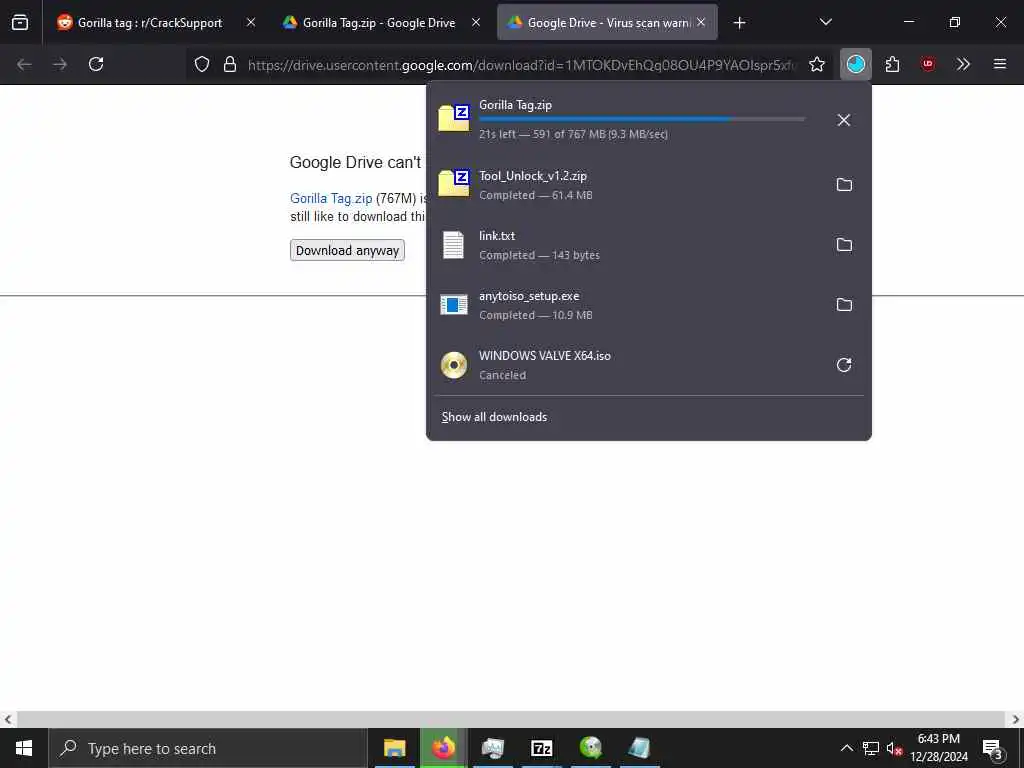
Task: Show link.txt in its folder
Action: [844, 245]
